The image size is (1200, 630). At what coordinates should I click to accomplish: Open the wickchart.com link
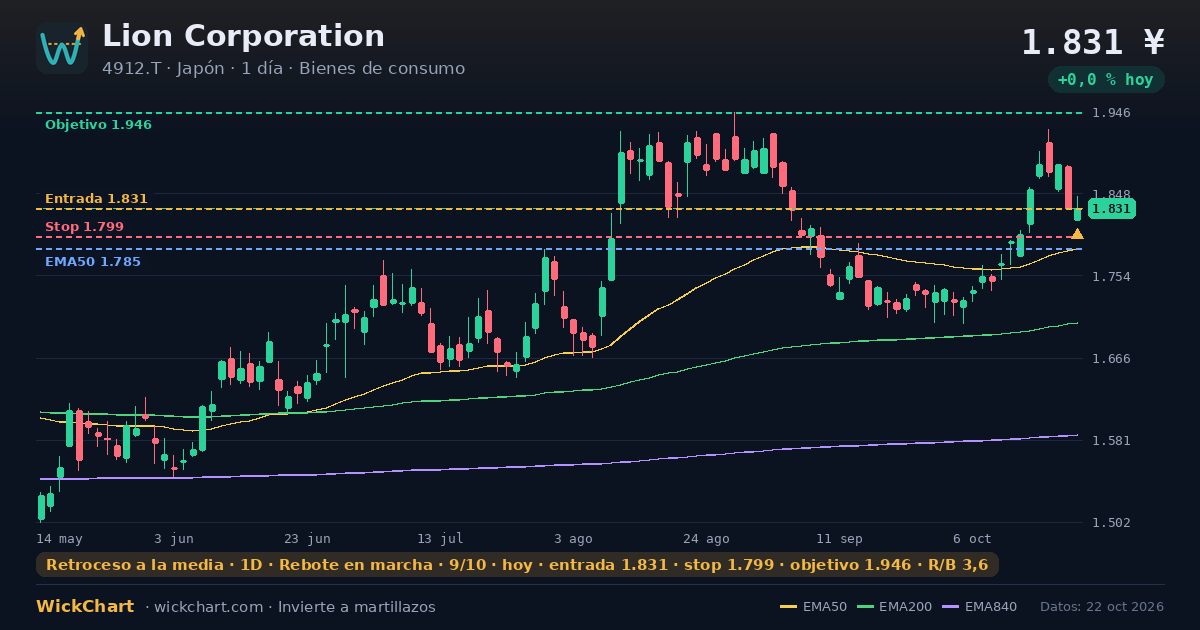click(x=208, y=607)
